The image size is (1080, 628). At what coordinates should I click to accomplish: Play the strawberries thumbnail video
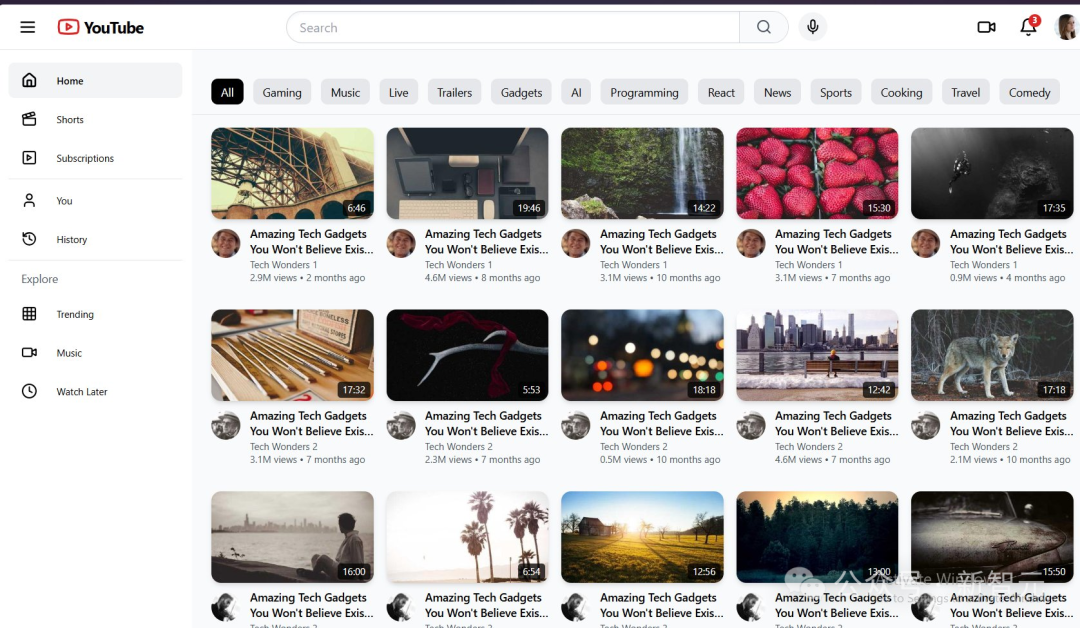tap(817, 173)
